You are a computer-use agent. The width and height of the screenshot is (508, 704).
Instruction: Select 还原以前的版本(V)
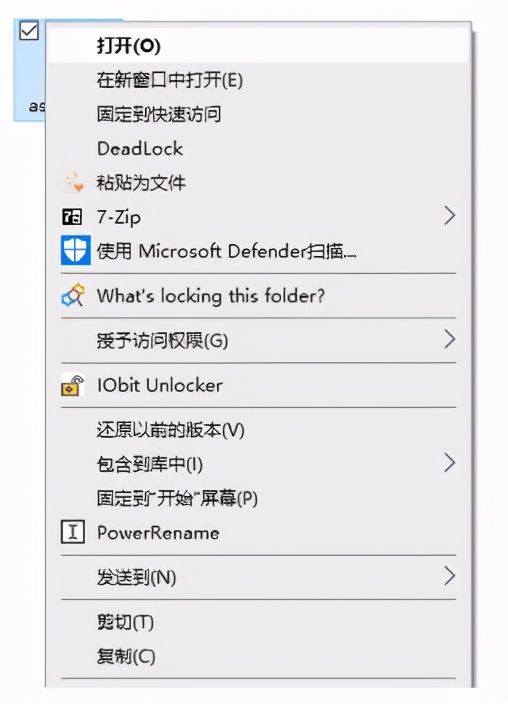258,430
